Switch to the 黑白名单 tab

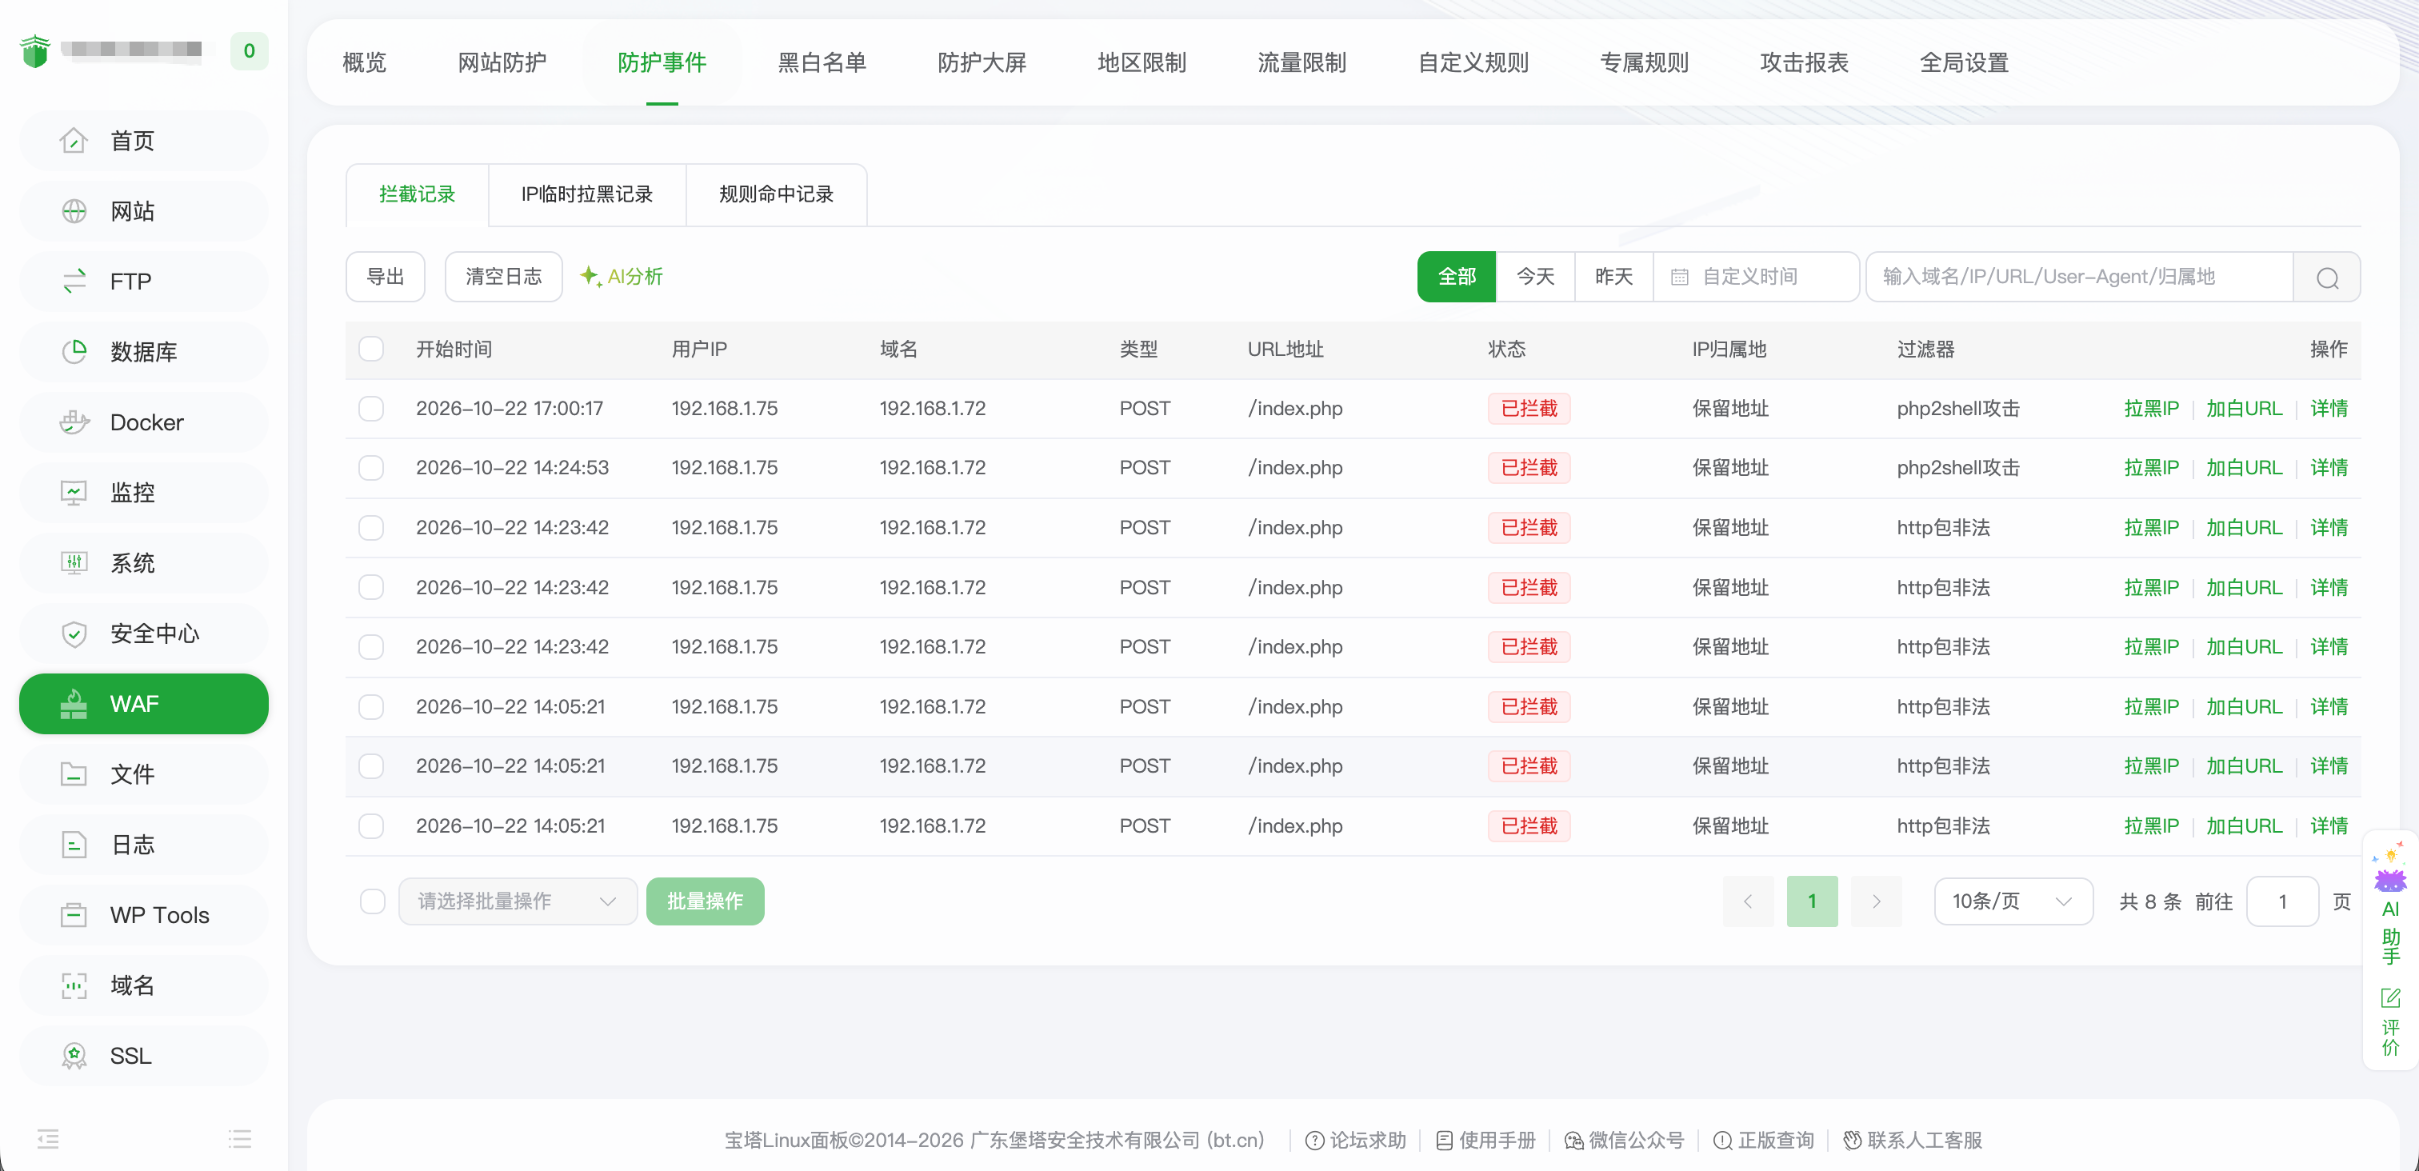[x=822, y=63]
